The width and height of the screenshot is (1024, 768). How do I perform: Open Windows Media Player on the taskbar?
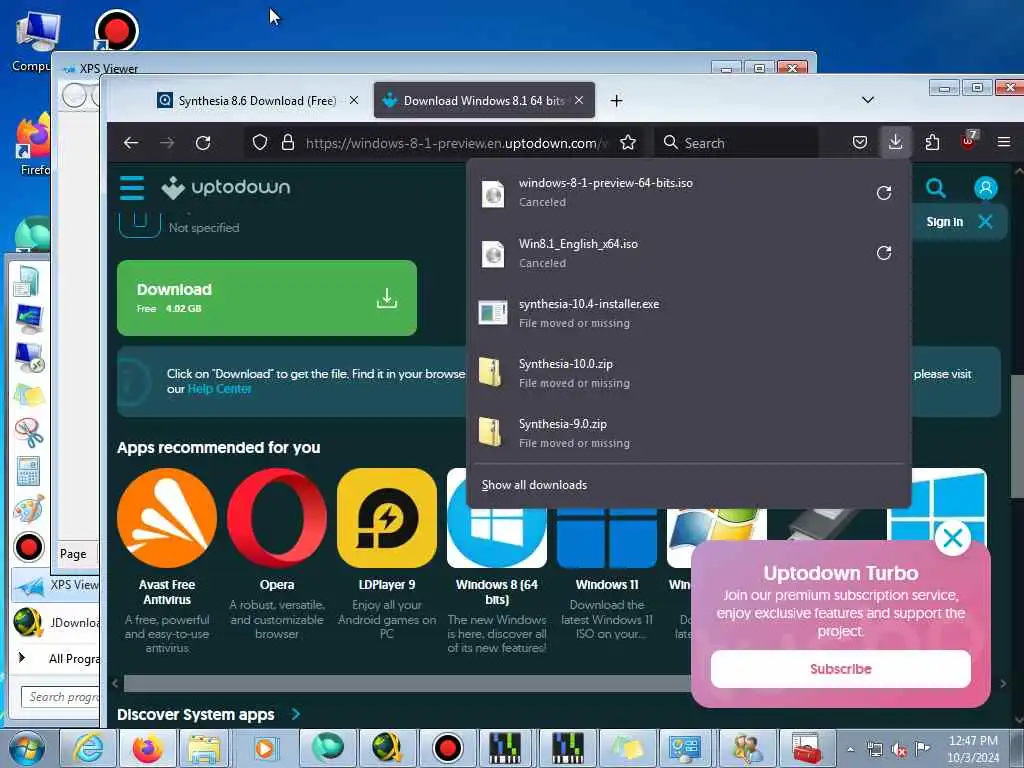pos(265,748)
